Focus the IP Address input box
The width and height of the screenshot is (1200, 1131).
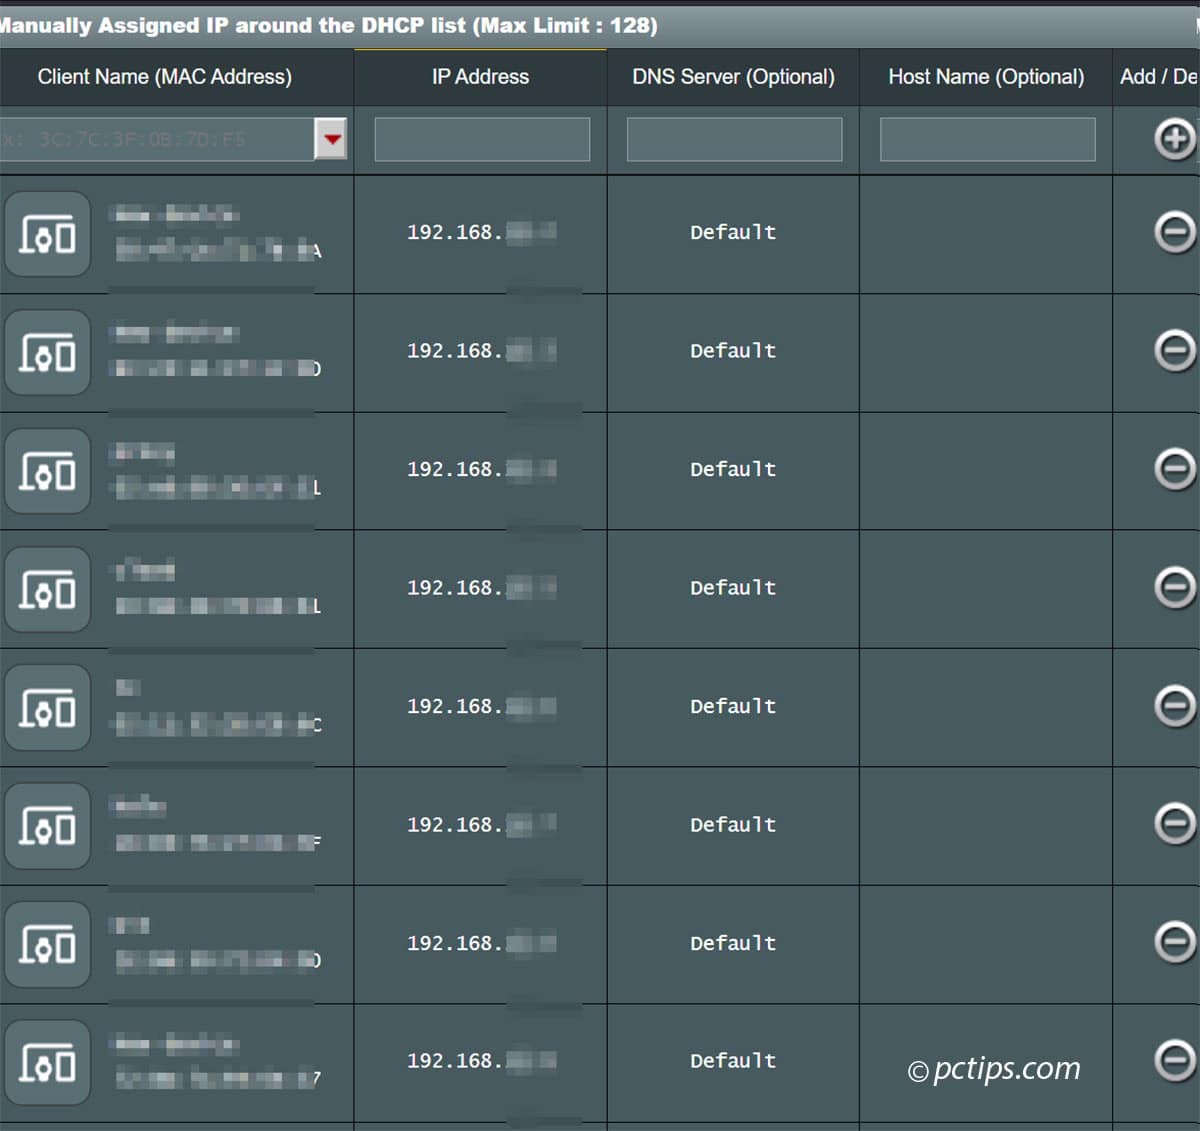pos(482,139)
